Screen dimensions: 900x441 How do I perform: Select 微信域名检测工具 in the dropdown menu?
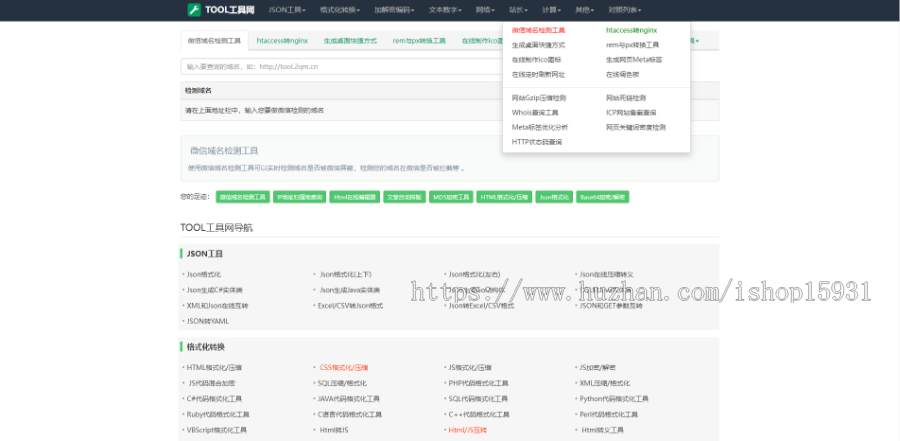coord(538,30)
